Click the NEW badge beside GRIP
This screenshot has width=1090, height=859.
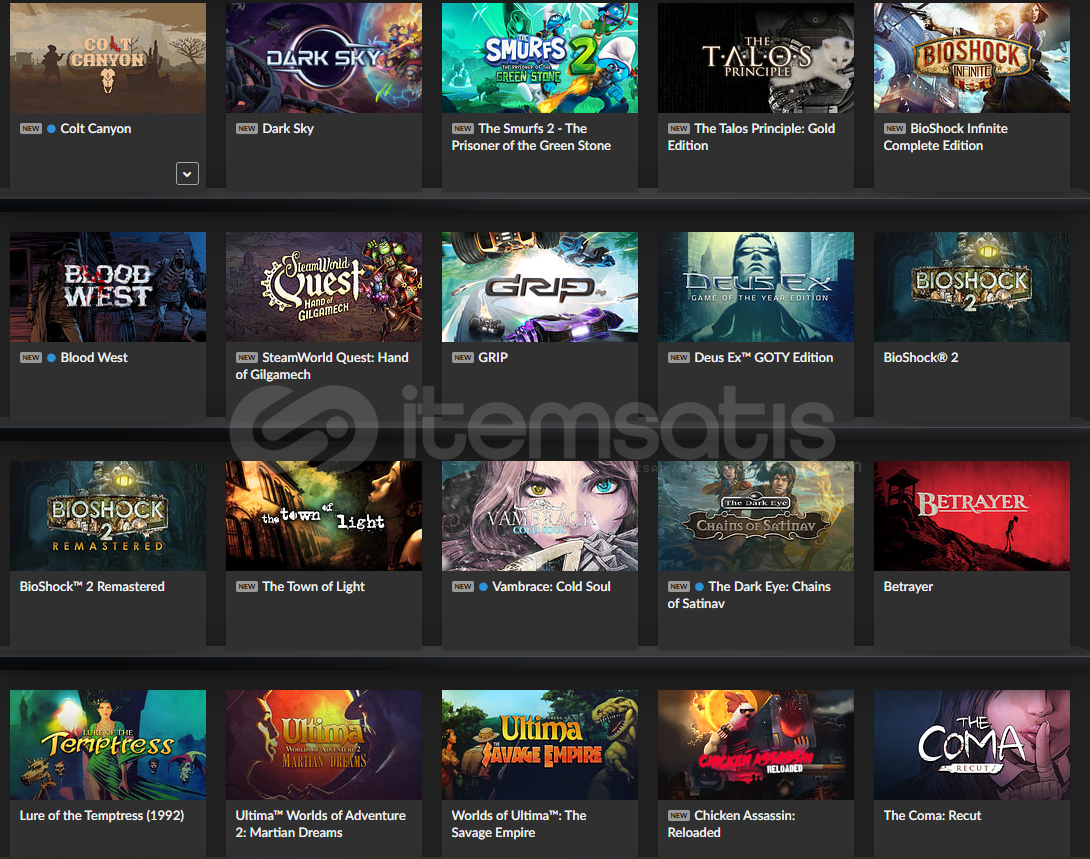click(463, 357)
